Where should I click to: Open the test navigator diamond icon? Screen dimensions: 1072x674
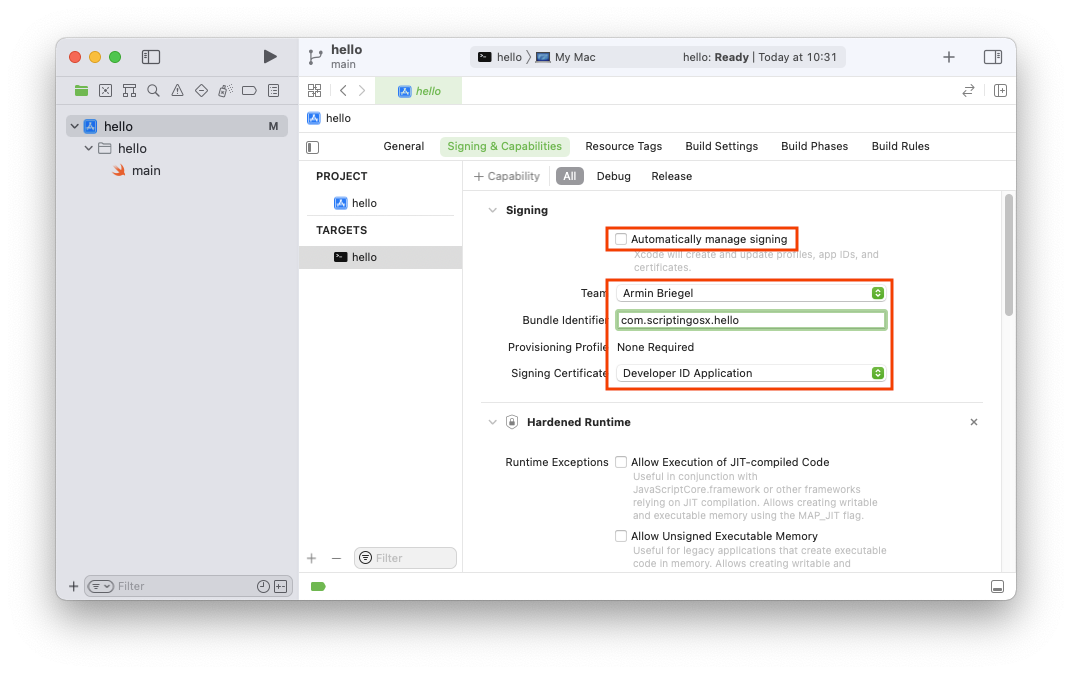click(201, 90)
